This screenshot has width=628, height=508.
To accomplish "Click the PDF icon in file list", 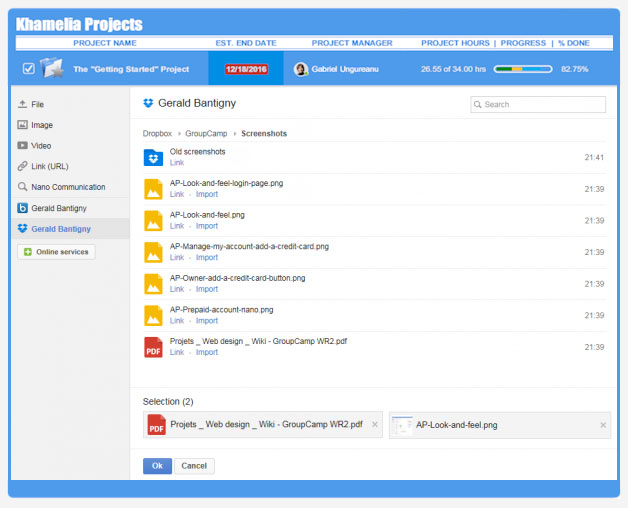I will tap(153, 347).
